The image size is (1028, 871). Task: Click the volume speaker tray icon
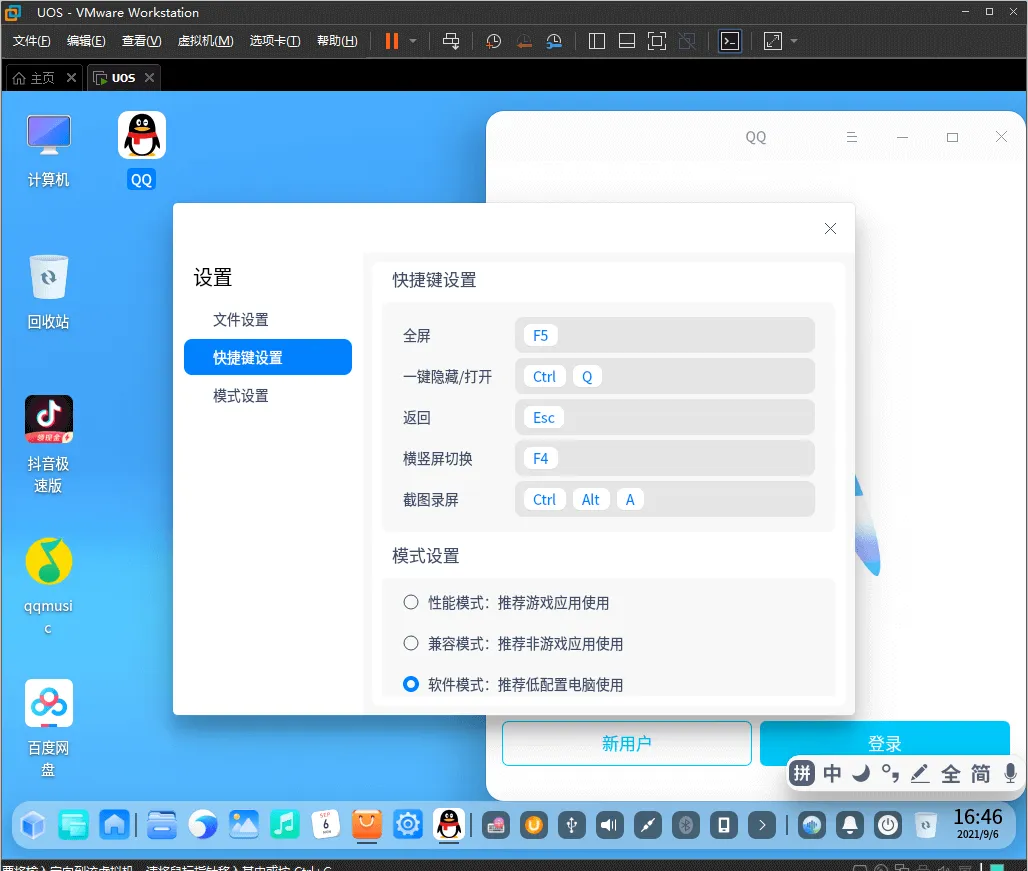609,825
